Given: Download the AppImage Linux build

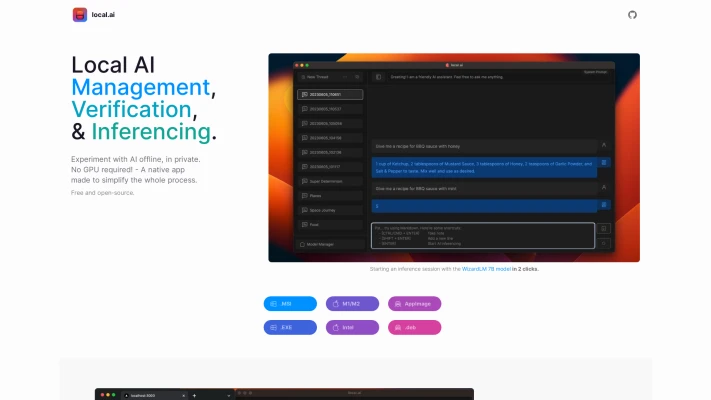Looking at the screenshot, I should (414, 304).
